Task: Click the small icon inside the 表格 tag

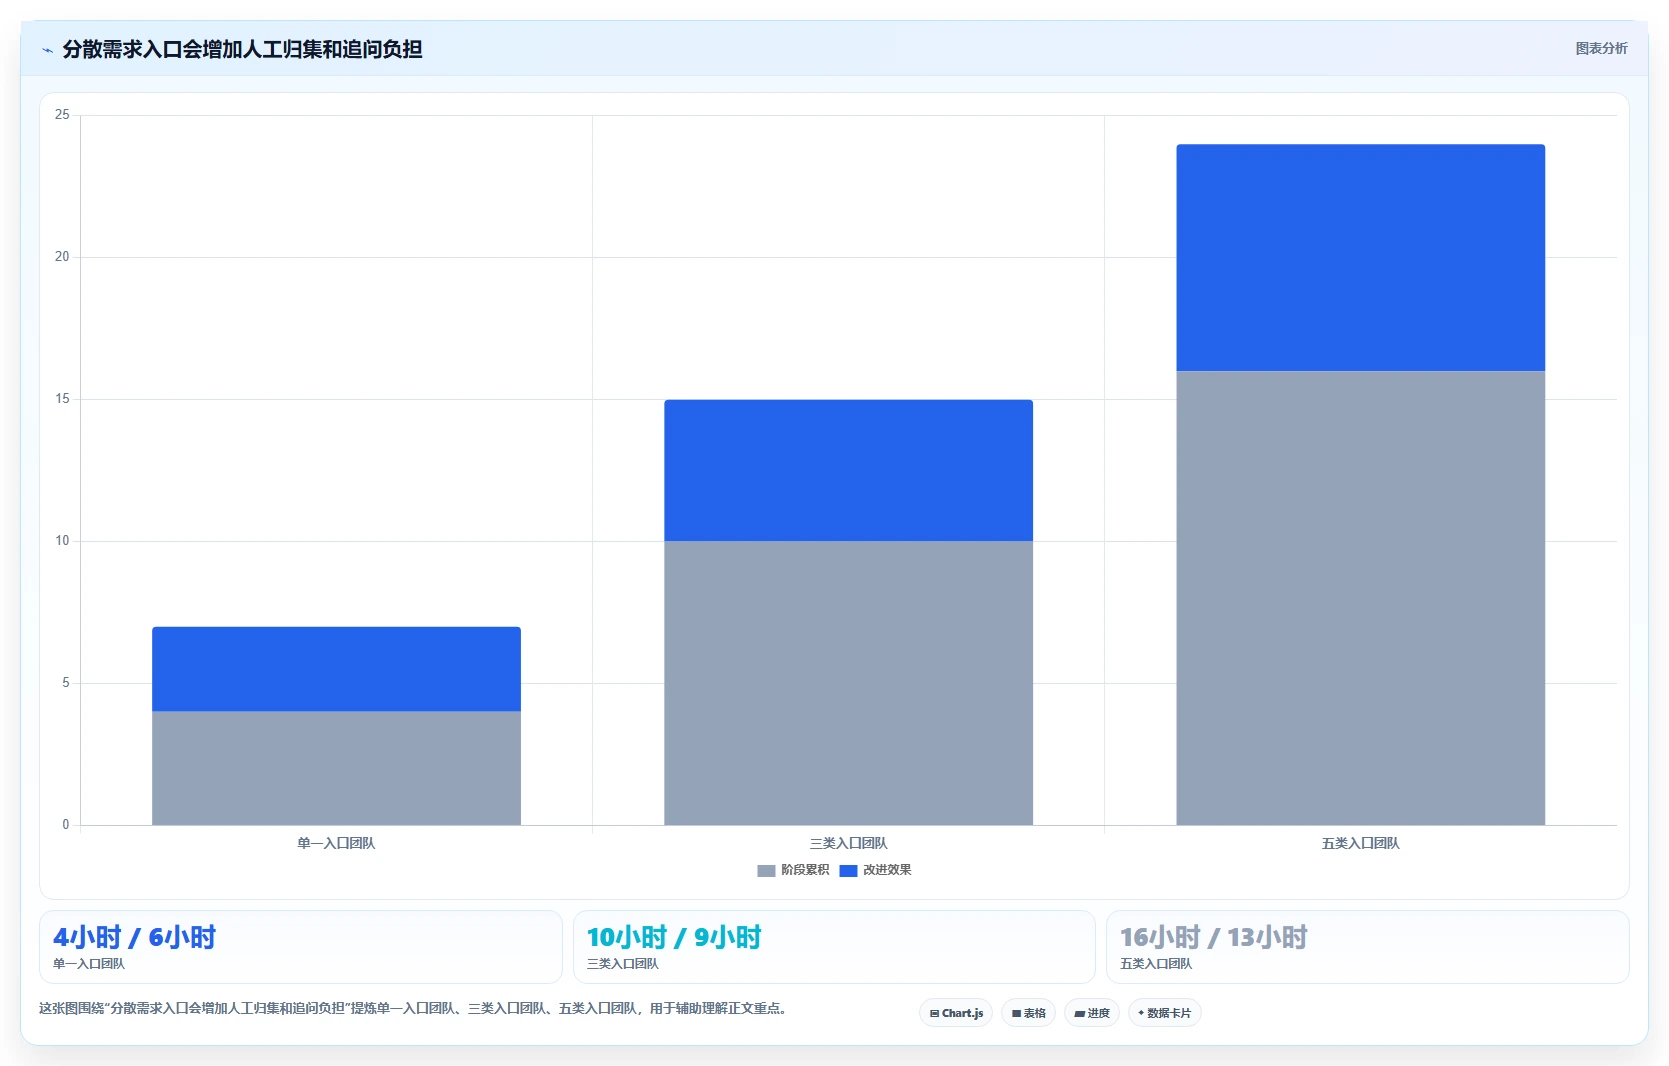Action: (1016, 1014)
